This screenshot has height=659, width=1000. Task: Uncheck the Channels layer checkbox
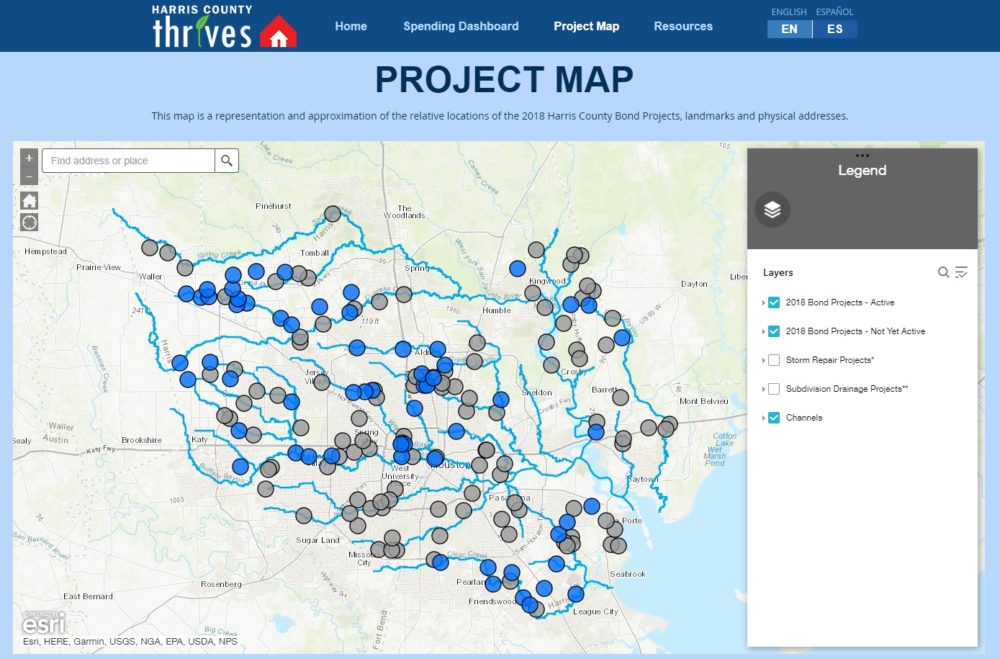pos(774,417)
